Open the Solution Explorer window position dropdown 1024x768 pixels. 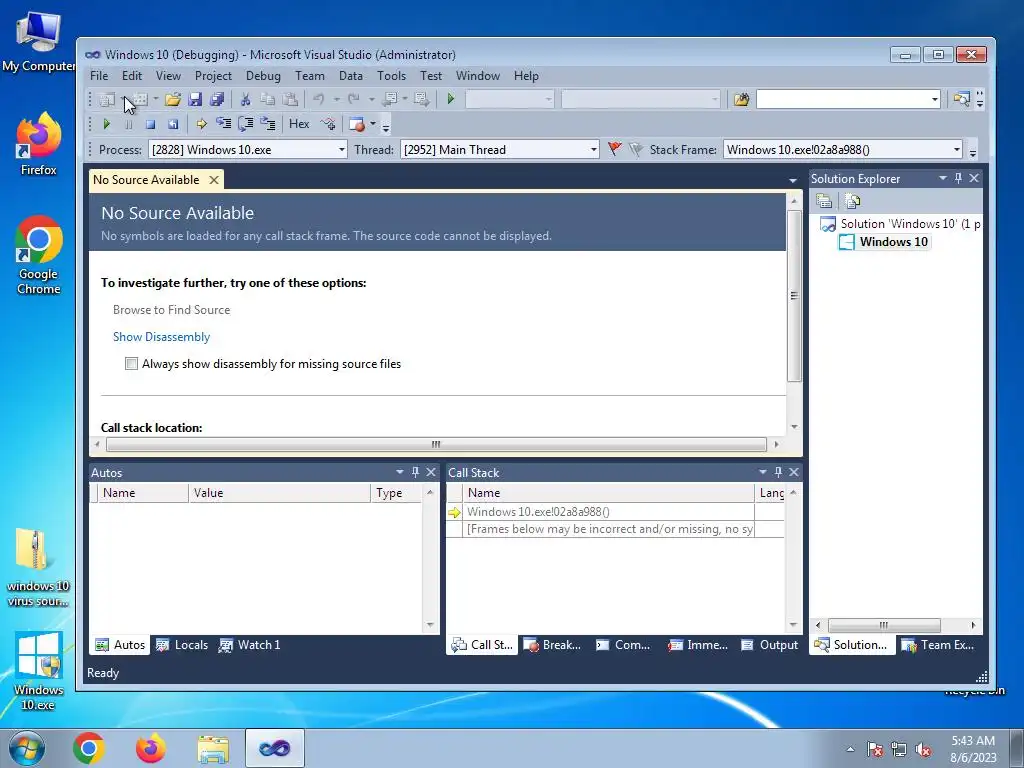[x=943, y=178]
